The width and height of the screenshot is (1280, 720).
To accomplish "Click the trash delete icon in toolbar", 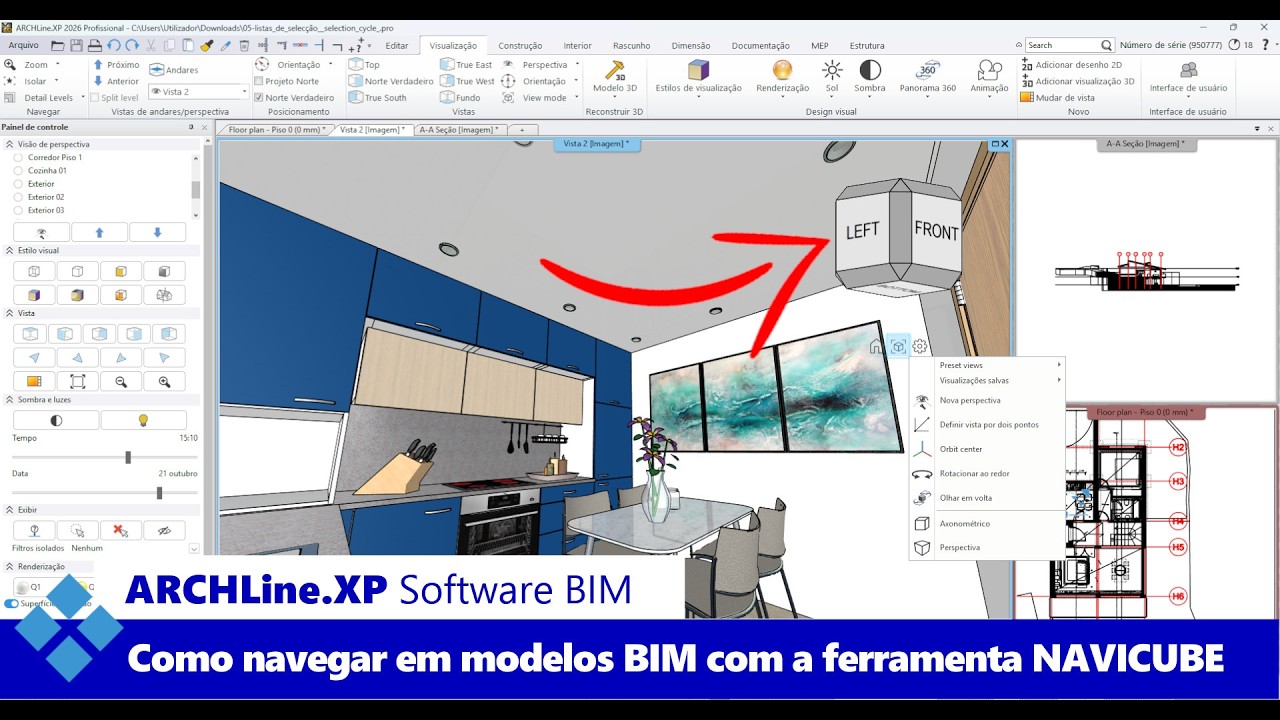I will point(245,45).
